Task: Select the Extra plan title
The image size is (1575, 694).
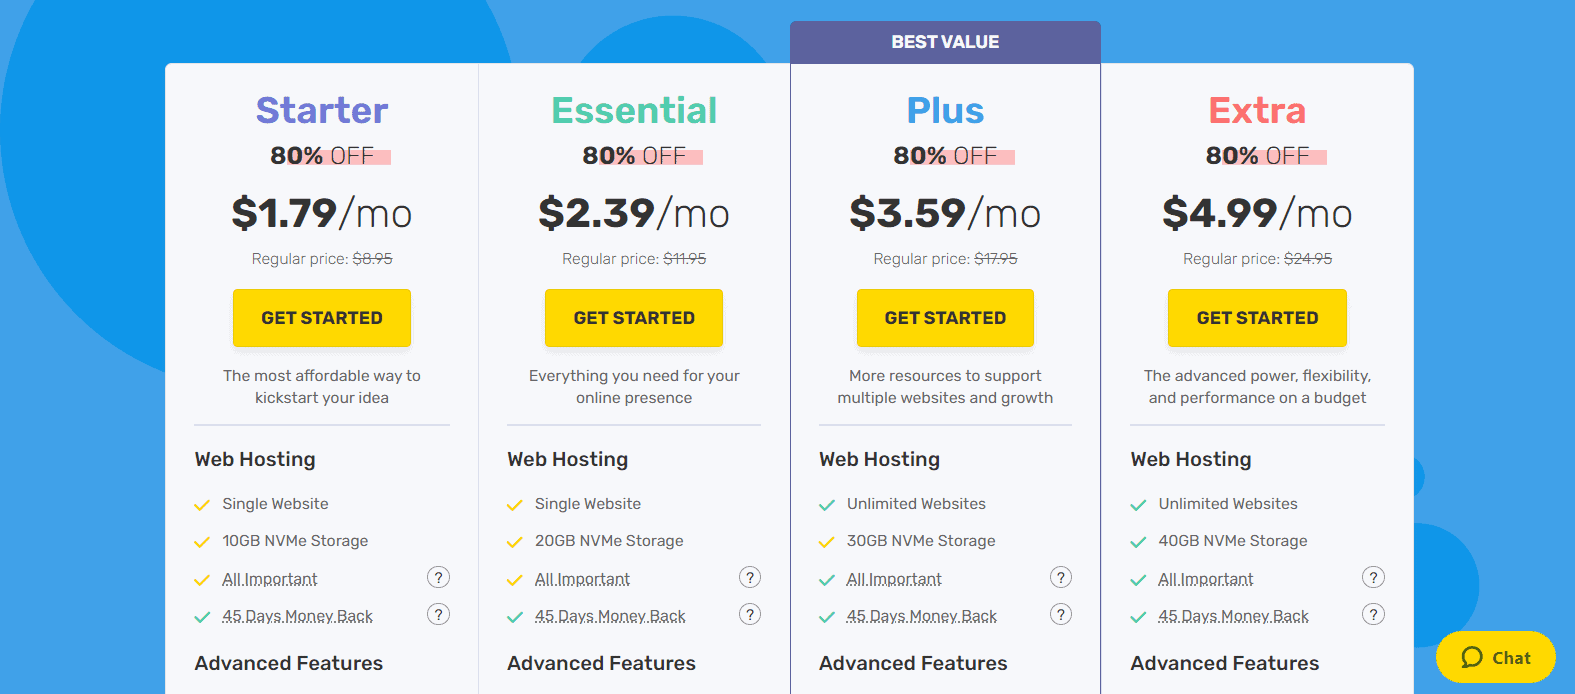Action: click(1257, 110)
